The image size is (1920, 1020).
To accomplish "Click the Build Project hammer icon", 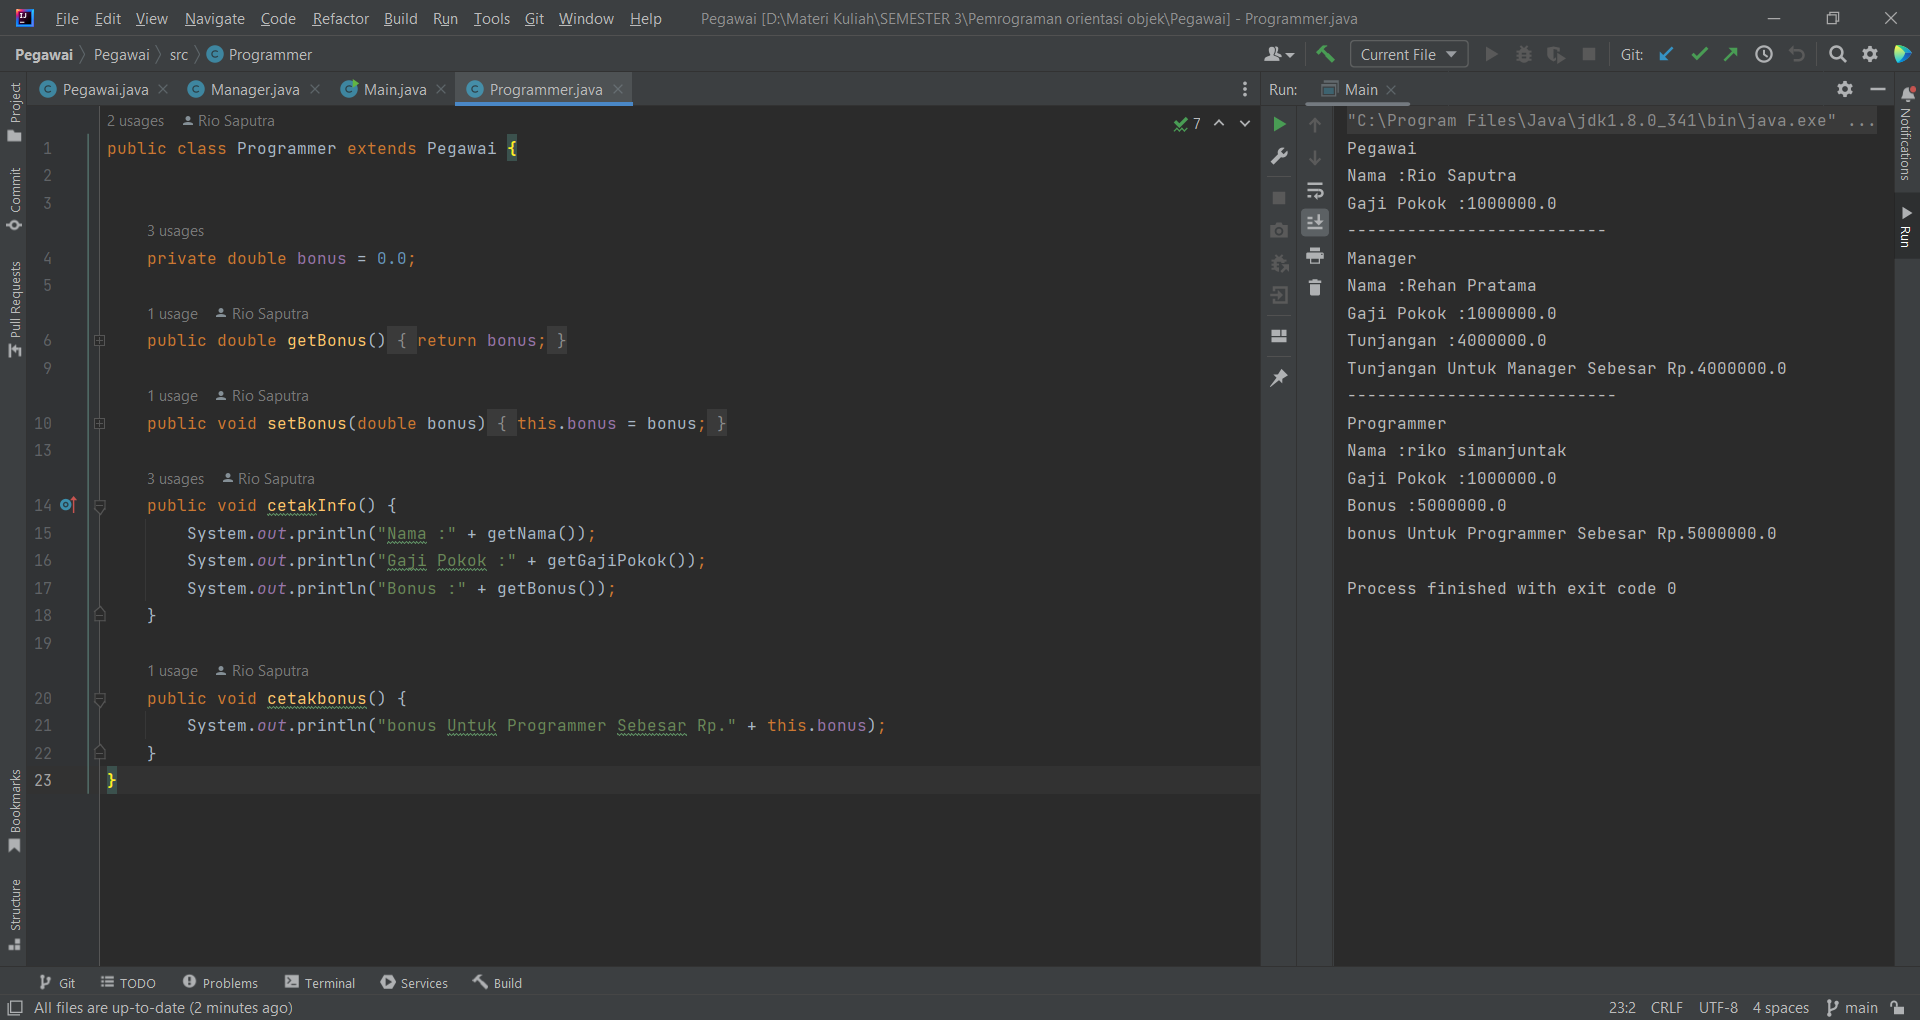I will 1325,54.
